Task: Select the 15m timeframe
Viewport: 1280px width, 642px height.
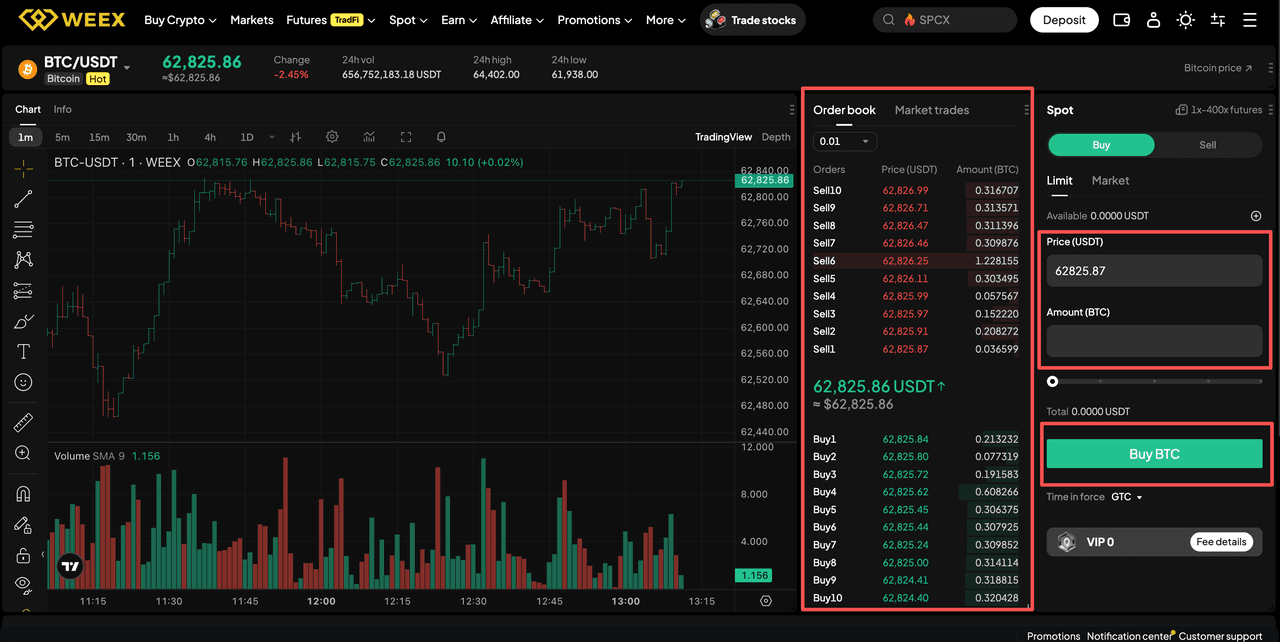Action: point(99,137)
